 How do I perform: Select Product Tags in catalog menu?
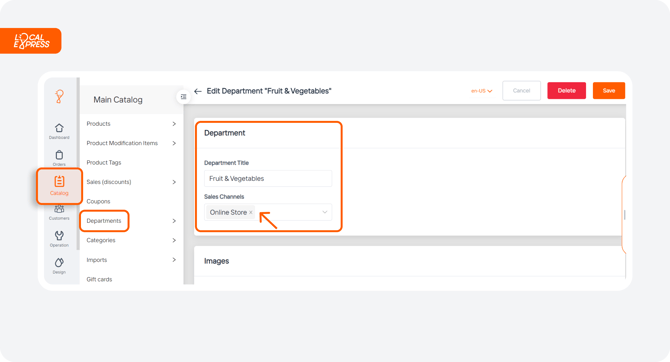coord(104,162)
